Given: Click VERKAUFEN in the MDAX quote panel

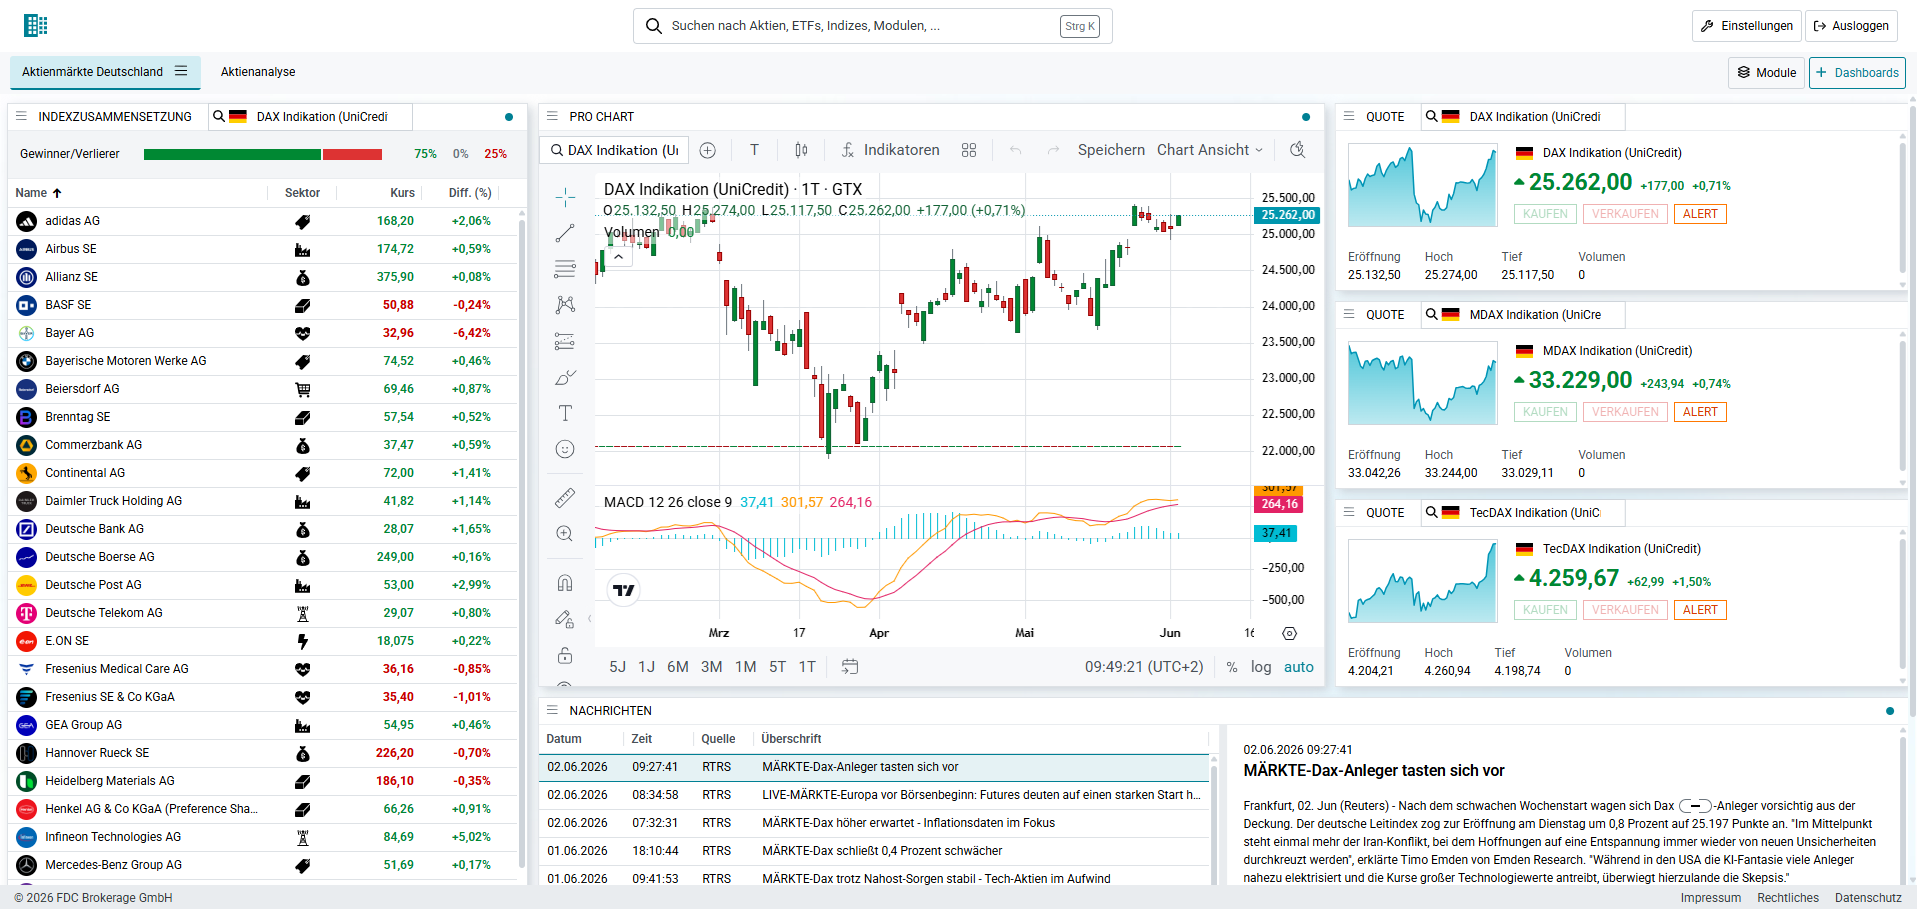Looking at the screenshot, I should click(1625, 412).
